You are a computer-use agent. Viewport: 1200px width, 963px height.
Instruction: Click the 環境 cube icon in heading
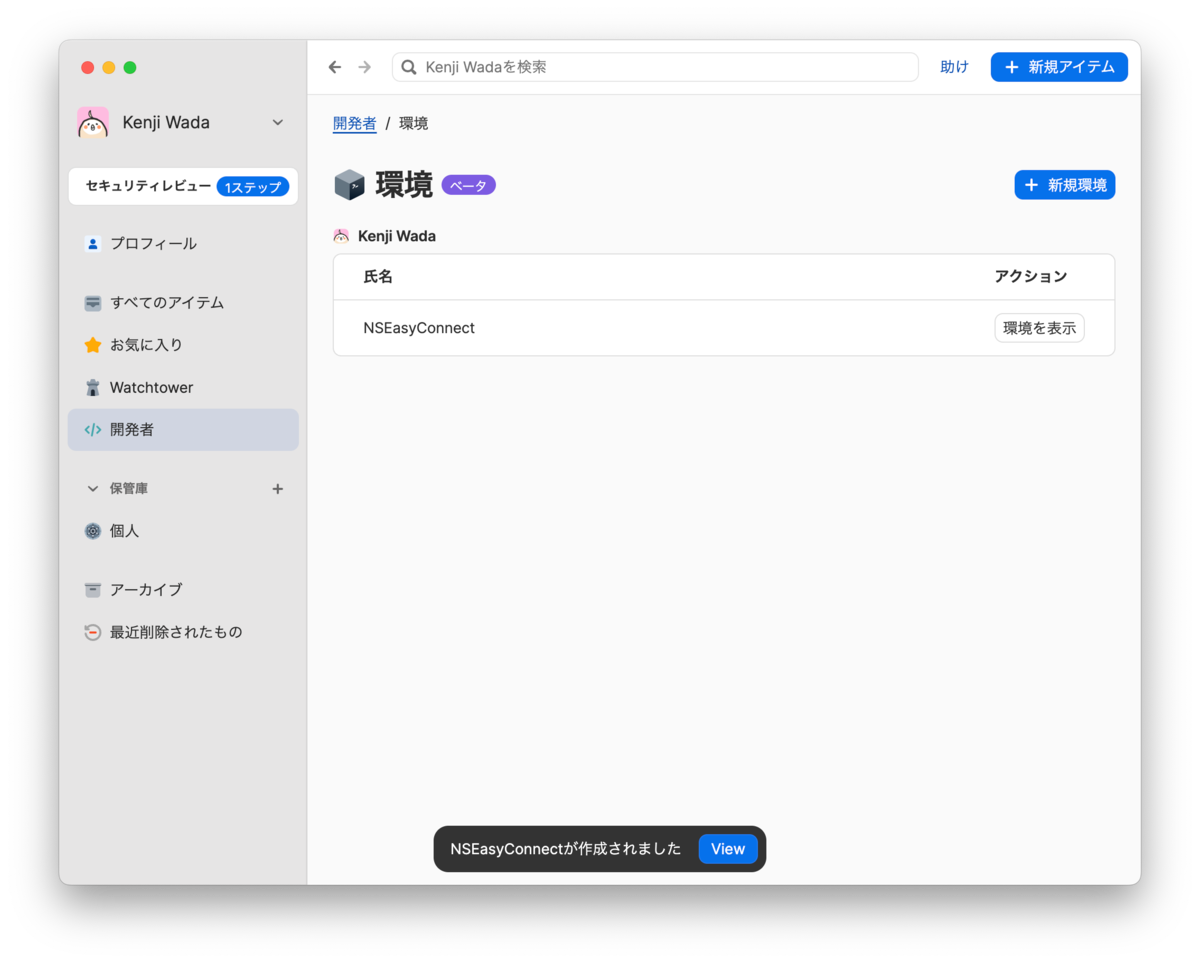[349, 185]
